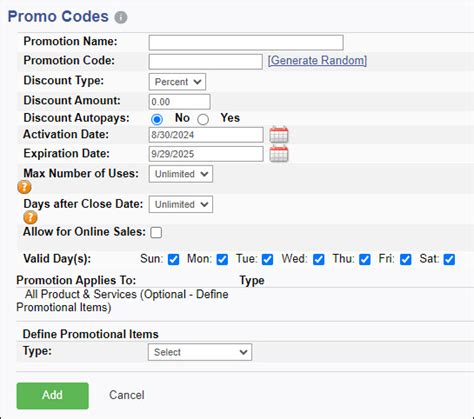Click the Generate Random link
Viewport: 474px width, 419px height.
pyautogui.click(x=317, y=60)
